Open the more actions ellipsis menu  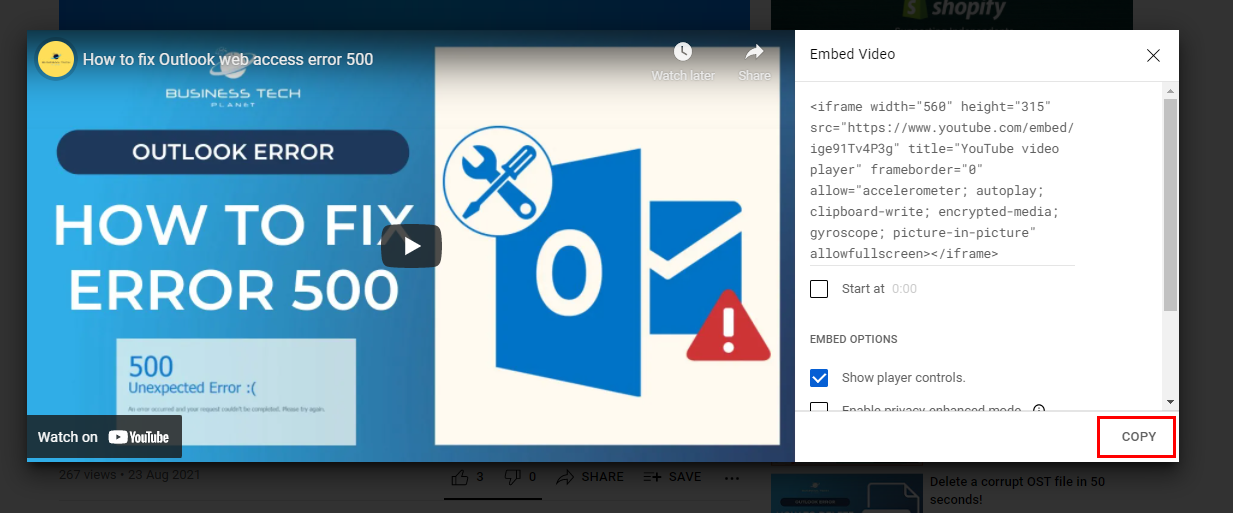coord(732,477)
